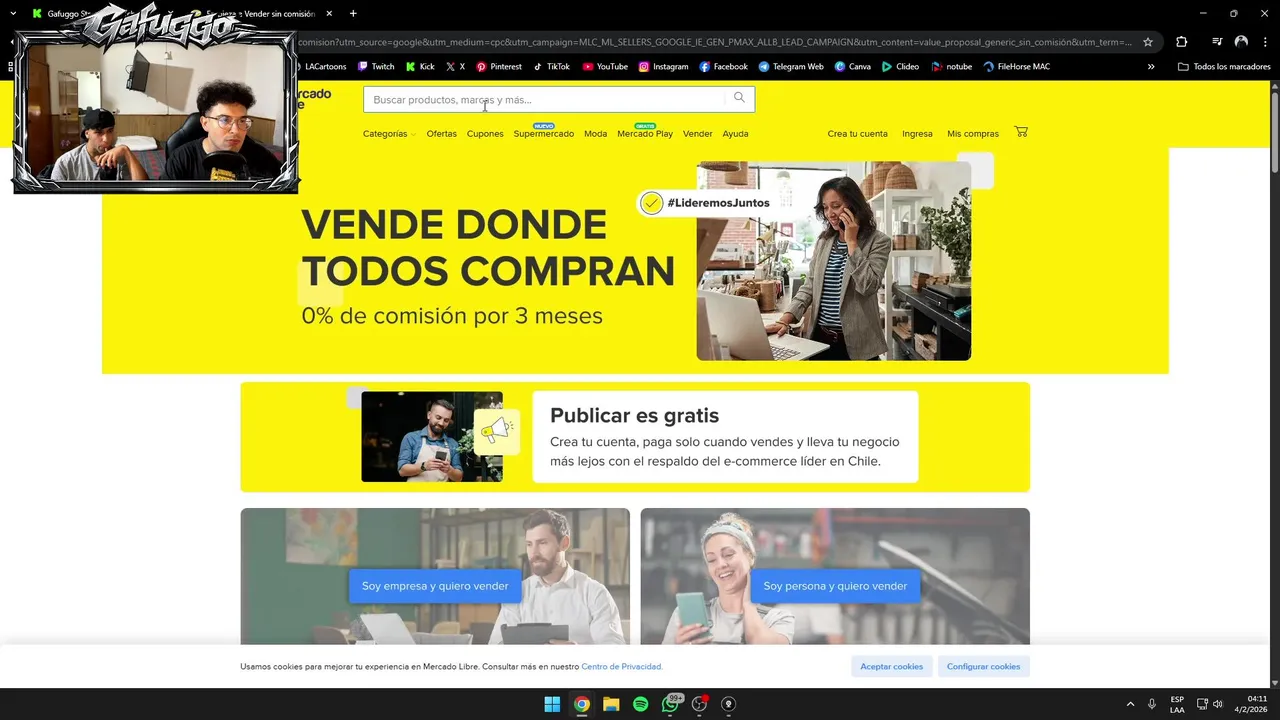Open Twitch bookmark
The width and height of the screenshot is (1280, 720).
tap(376, 67)
